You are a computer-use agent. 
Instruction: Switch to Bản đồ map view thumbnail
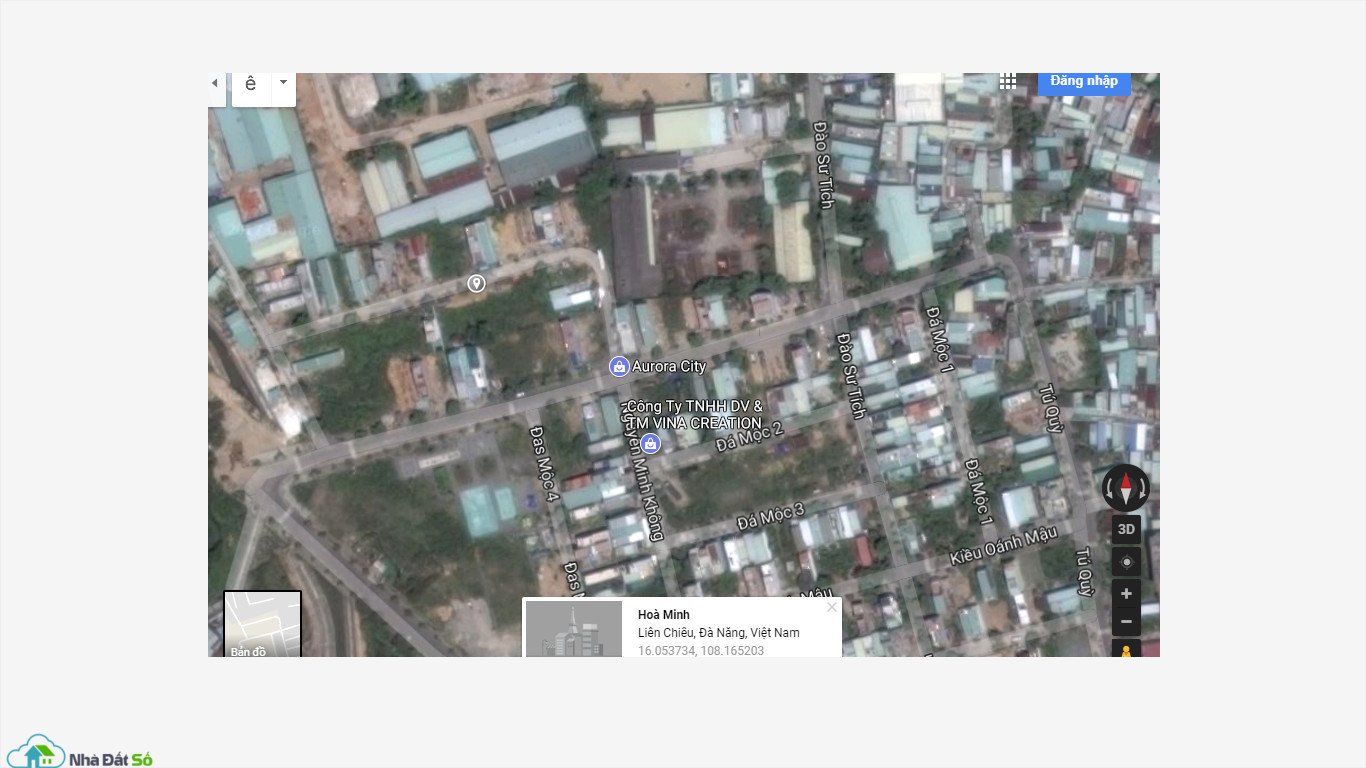coord(262,625)
